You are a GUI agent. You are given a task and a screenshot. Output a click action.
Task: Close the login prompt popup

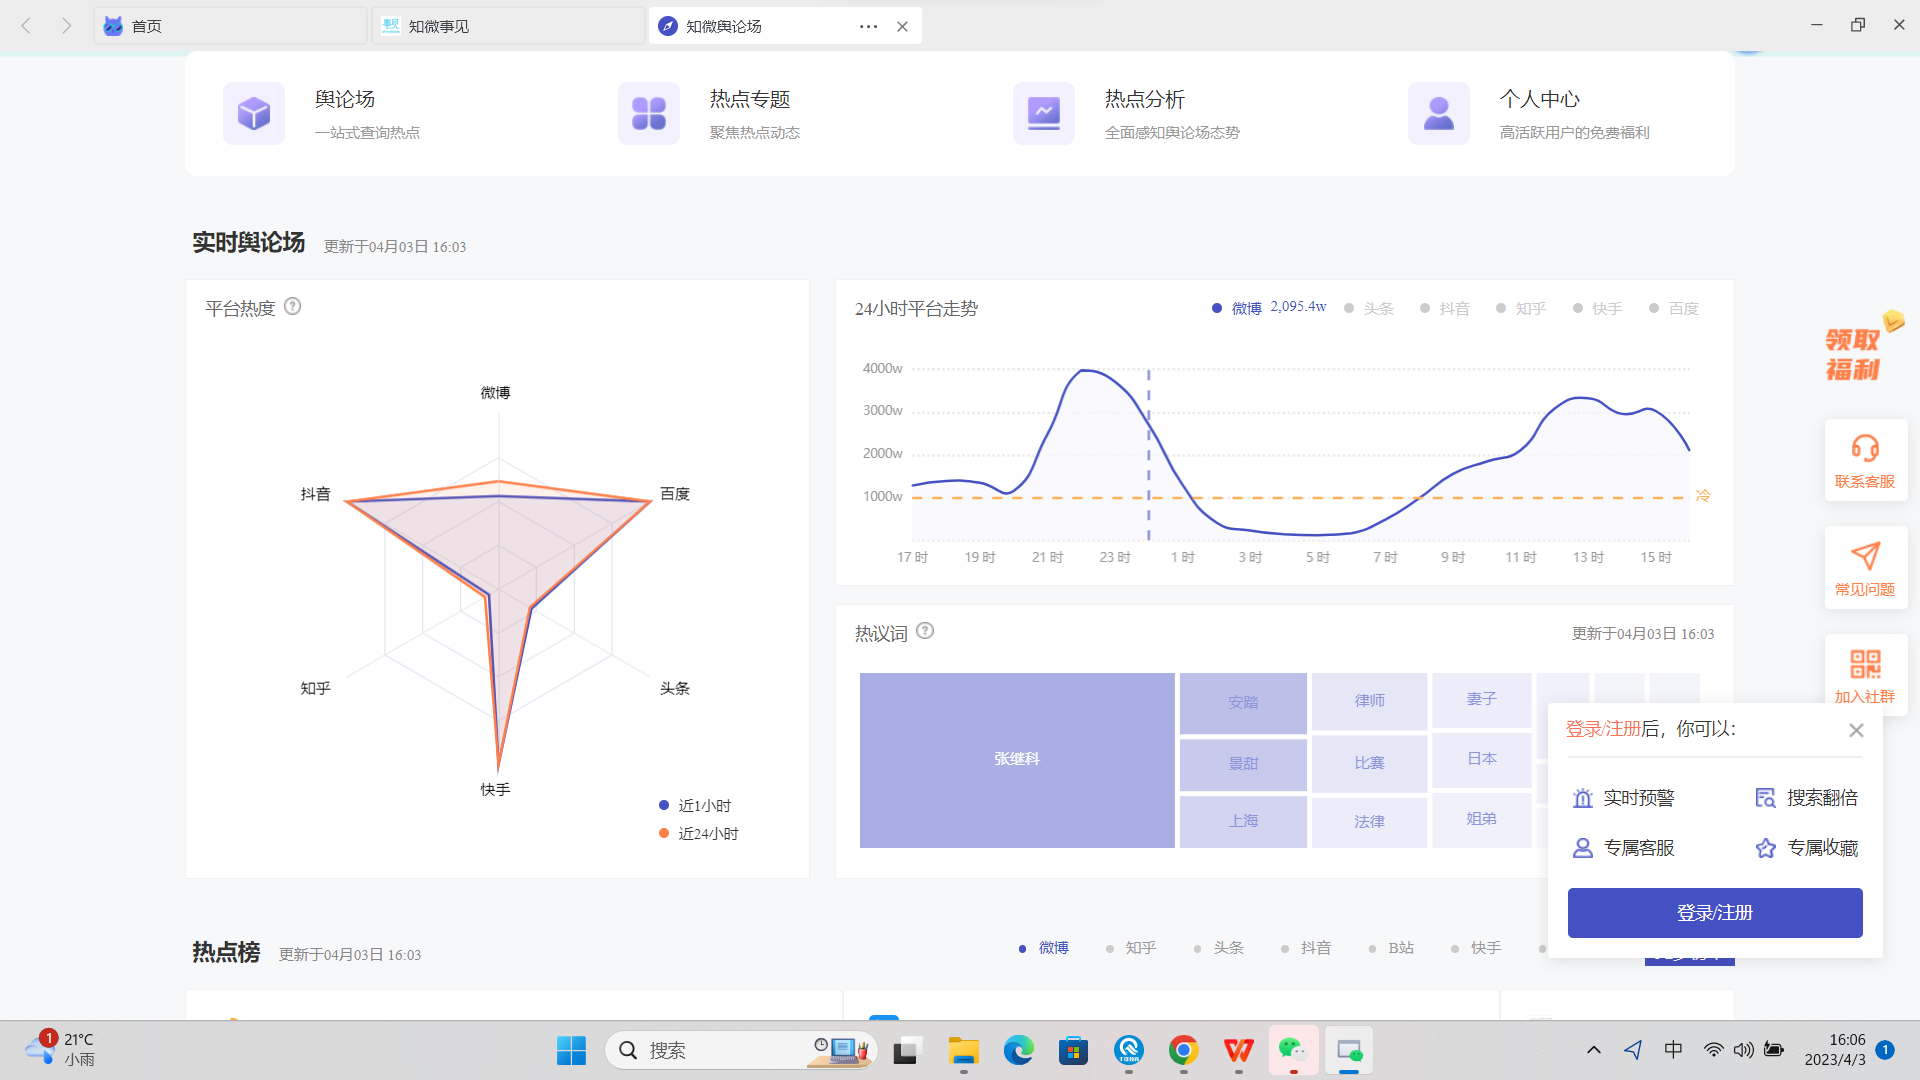pos(1856,730)
